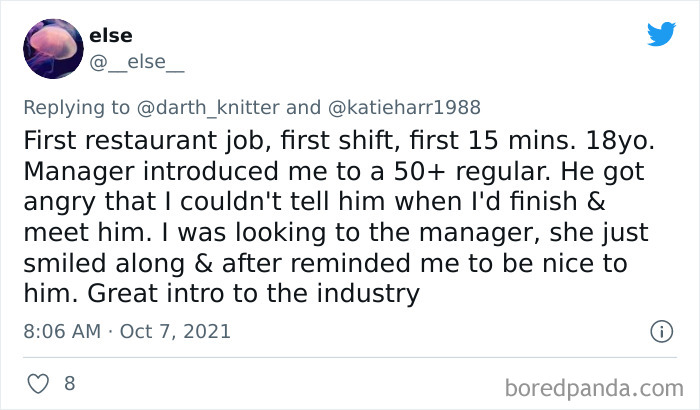
Task: Click the Twitter bird logo
Action: (661, 34)
